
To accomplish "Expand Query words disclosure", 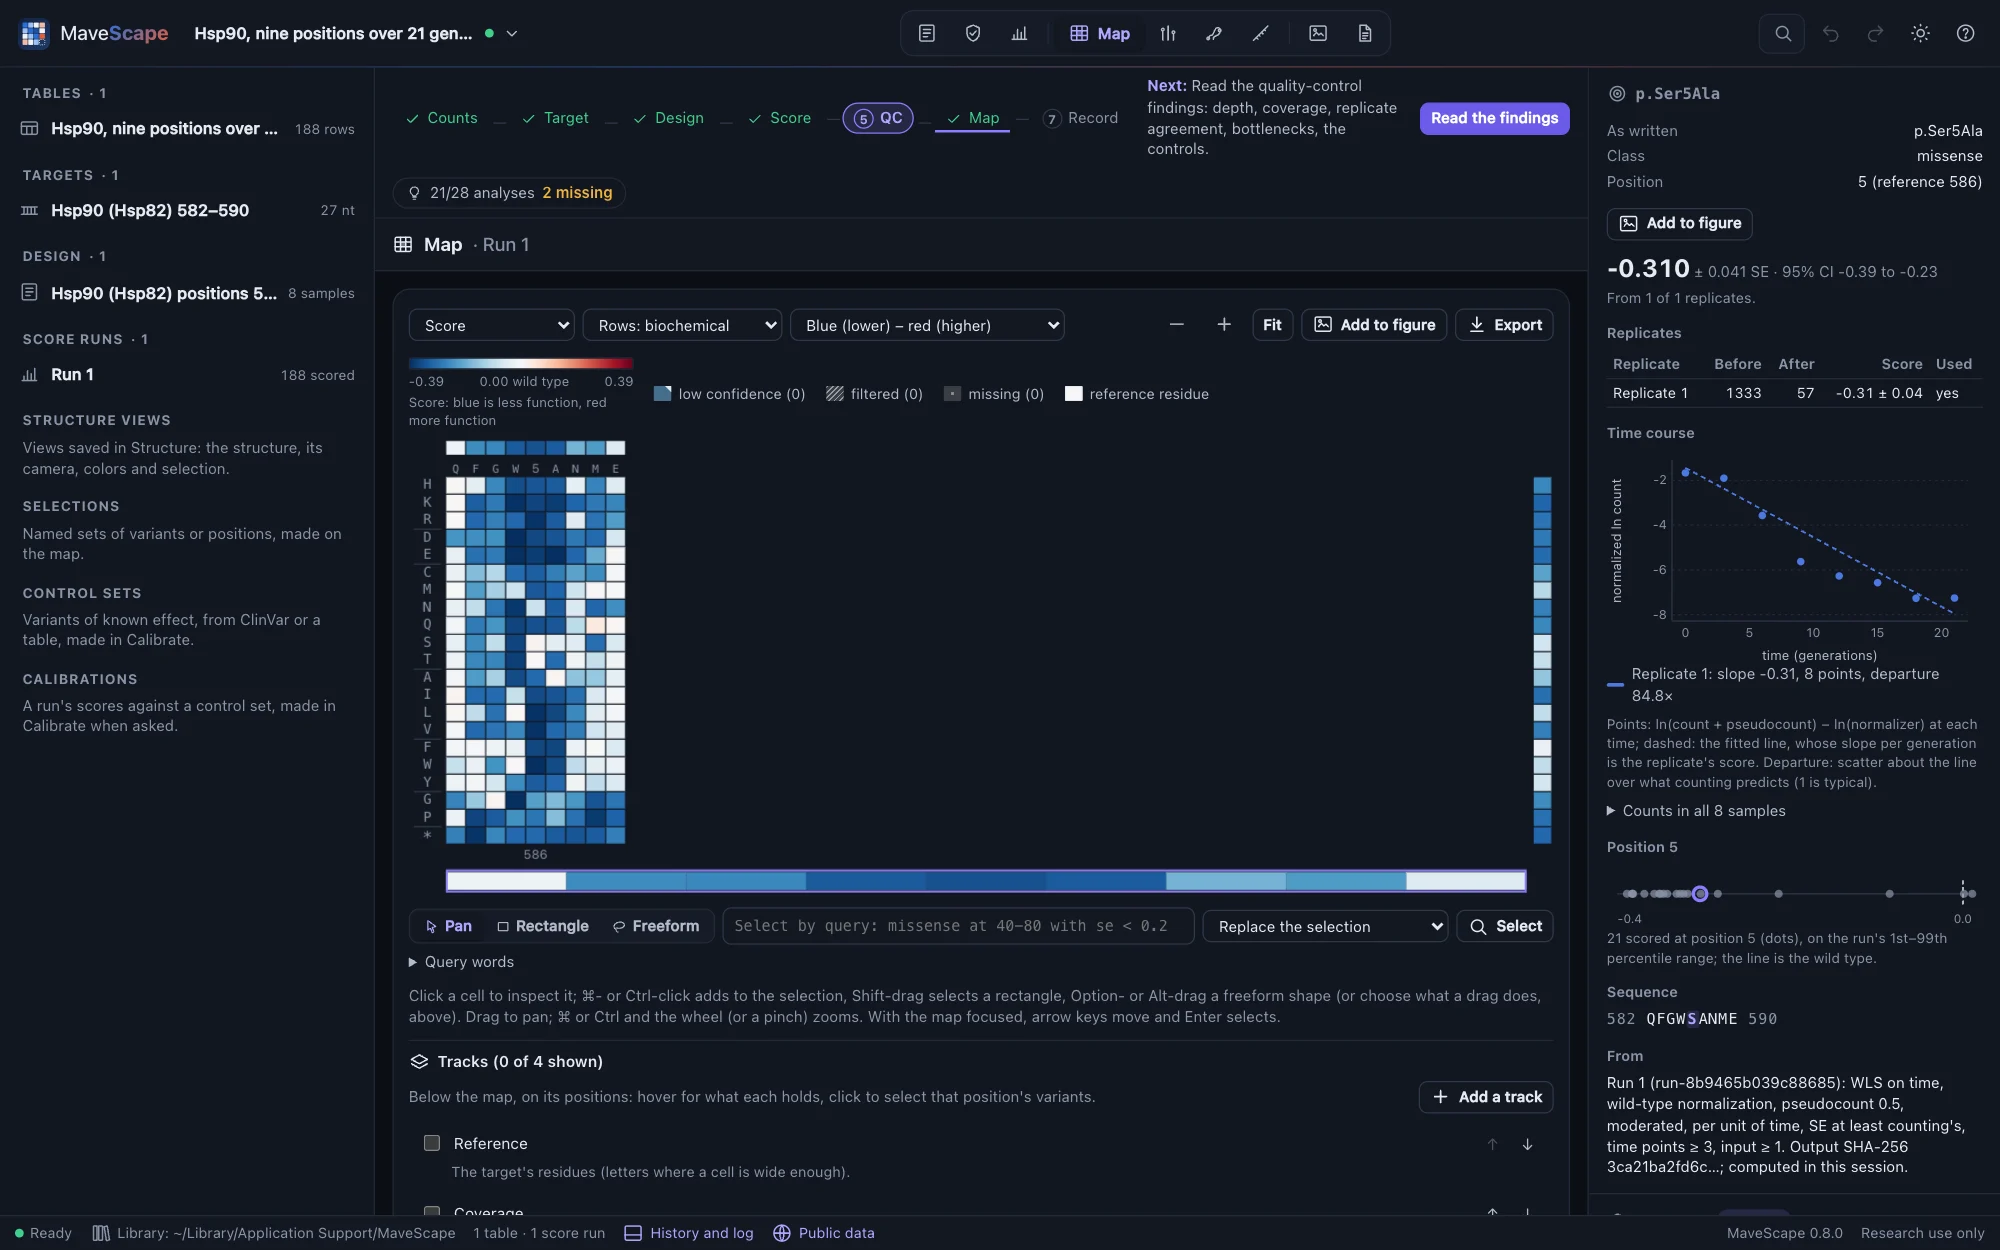I will pyautogui.click(x=461, y=962).
